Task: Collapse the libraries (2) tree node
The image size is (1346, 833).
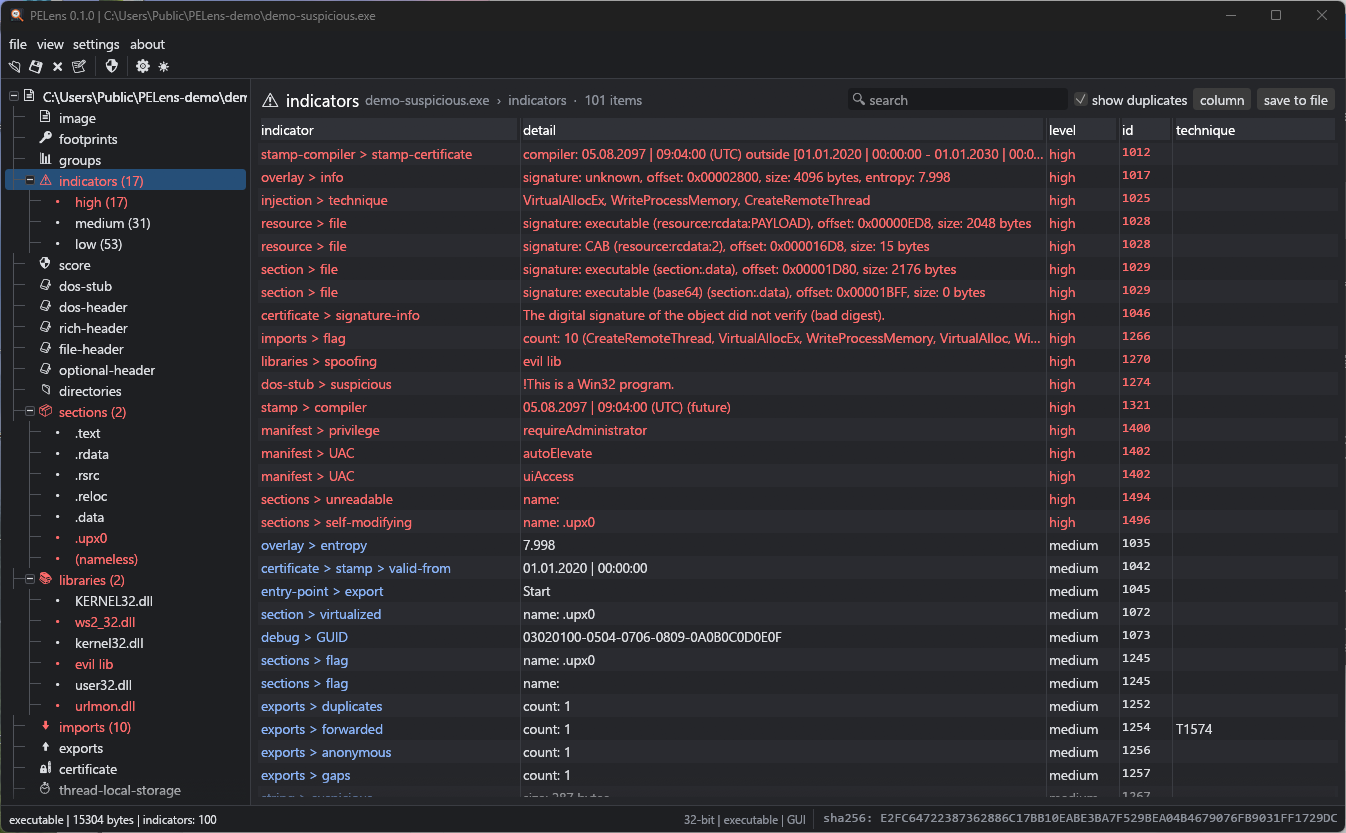Action: [30, 579]
